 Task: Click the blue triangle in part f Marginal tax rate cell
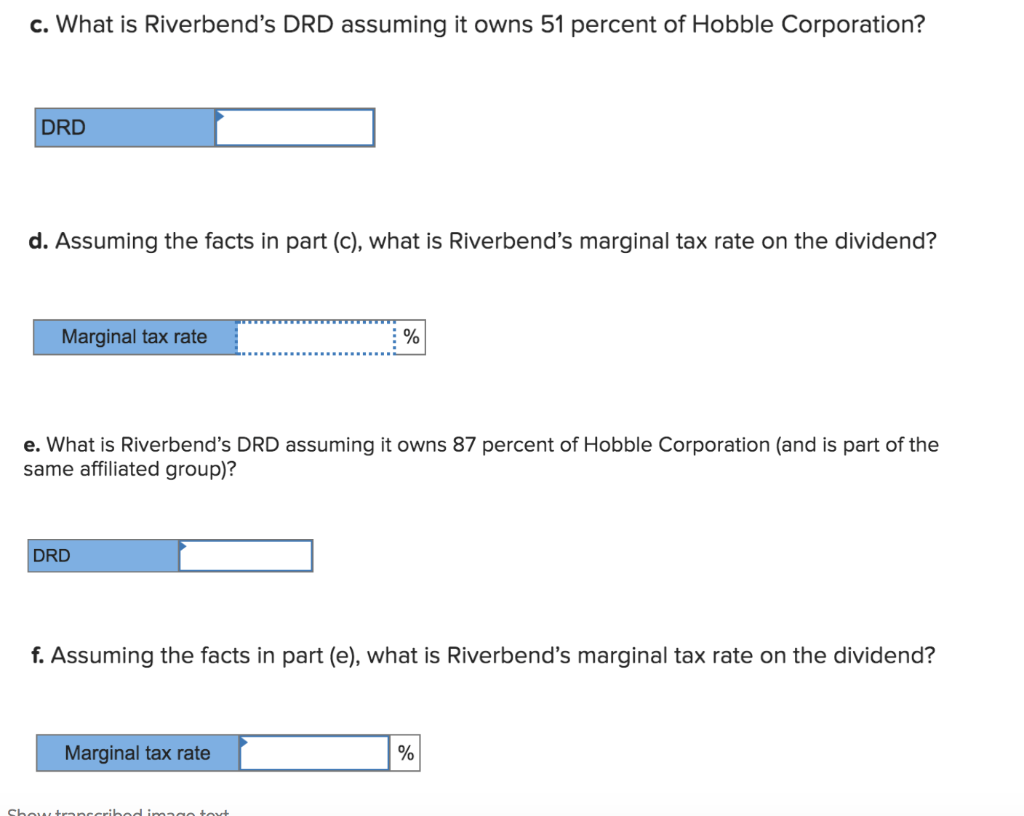coord(243,745)
